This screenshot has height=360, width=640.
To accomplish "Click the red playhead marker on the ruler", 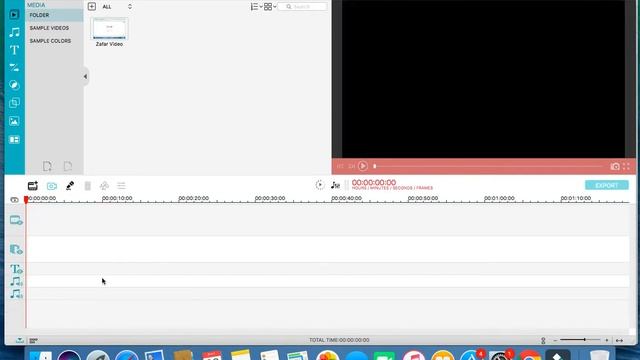I will [x=26, y=199].
